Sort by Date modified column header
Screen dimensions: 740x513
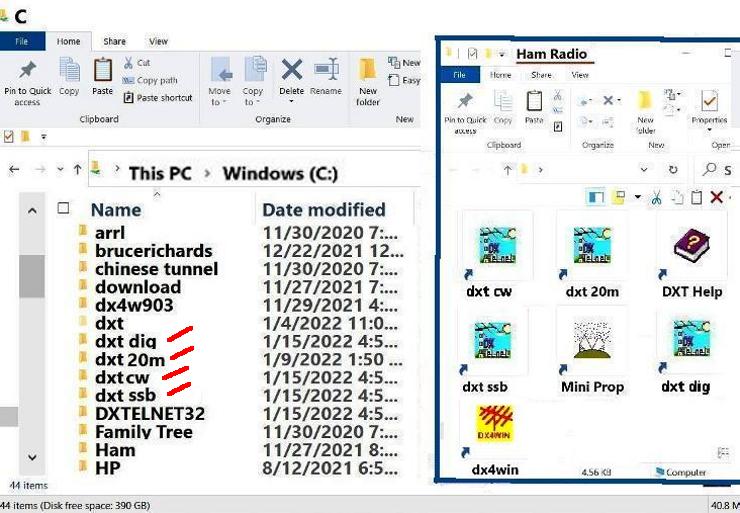(x=324, y=210)
